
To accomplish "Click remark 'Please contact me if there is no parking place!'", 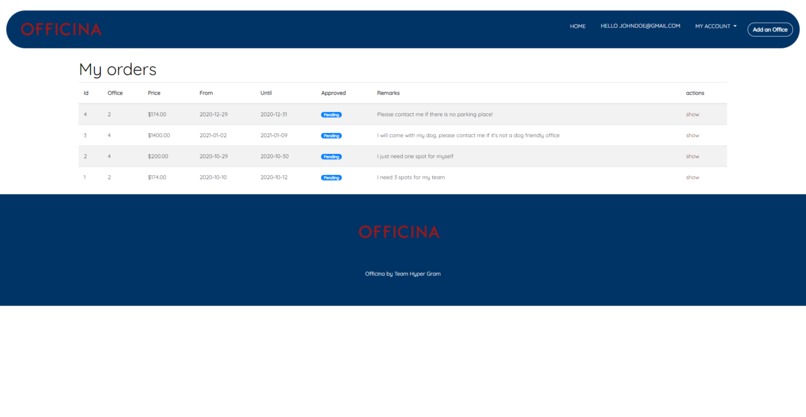I will (434, 114).
